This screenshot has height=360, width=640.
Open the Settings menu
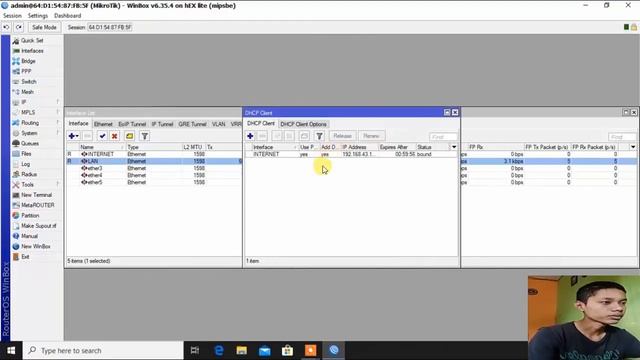click(38, 16)
